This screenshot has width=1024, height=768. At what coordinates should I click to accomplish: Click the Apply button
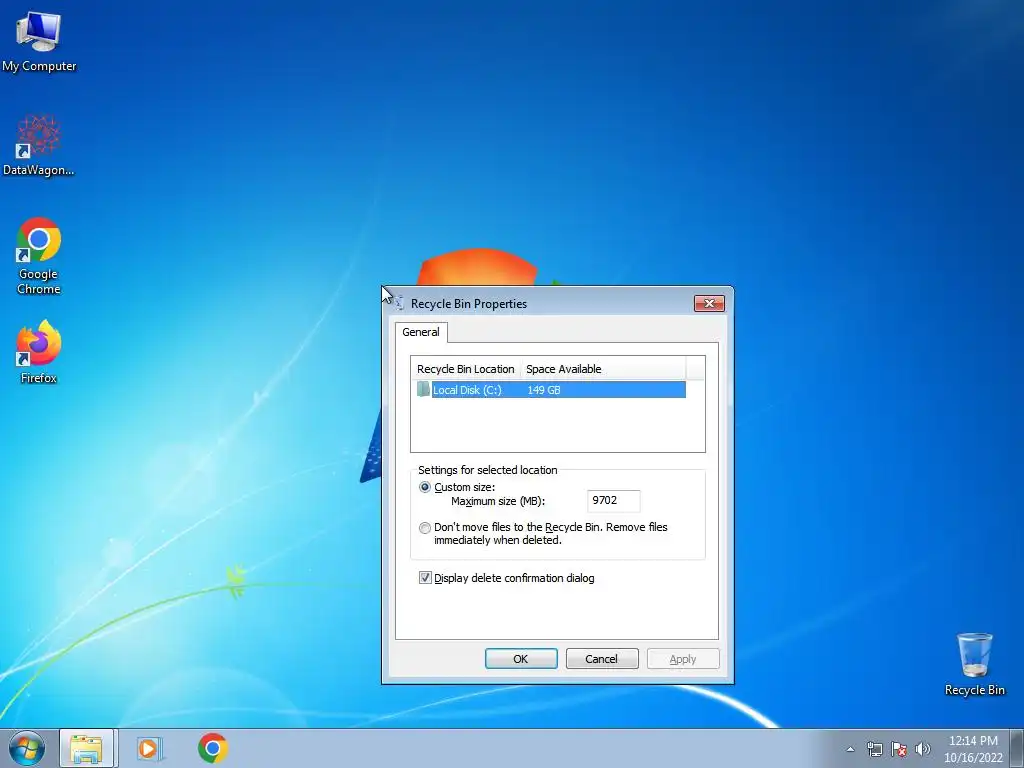click(x=683, y=659)
